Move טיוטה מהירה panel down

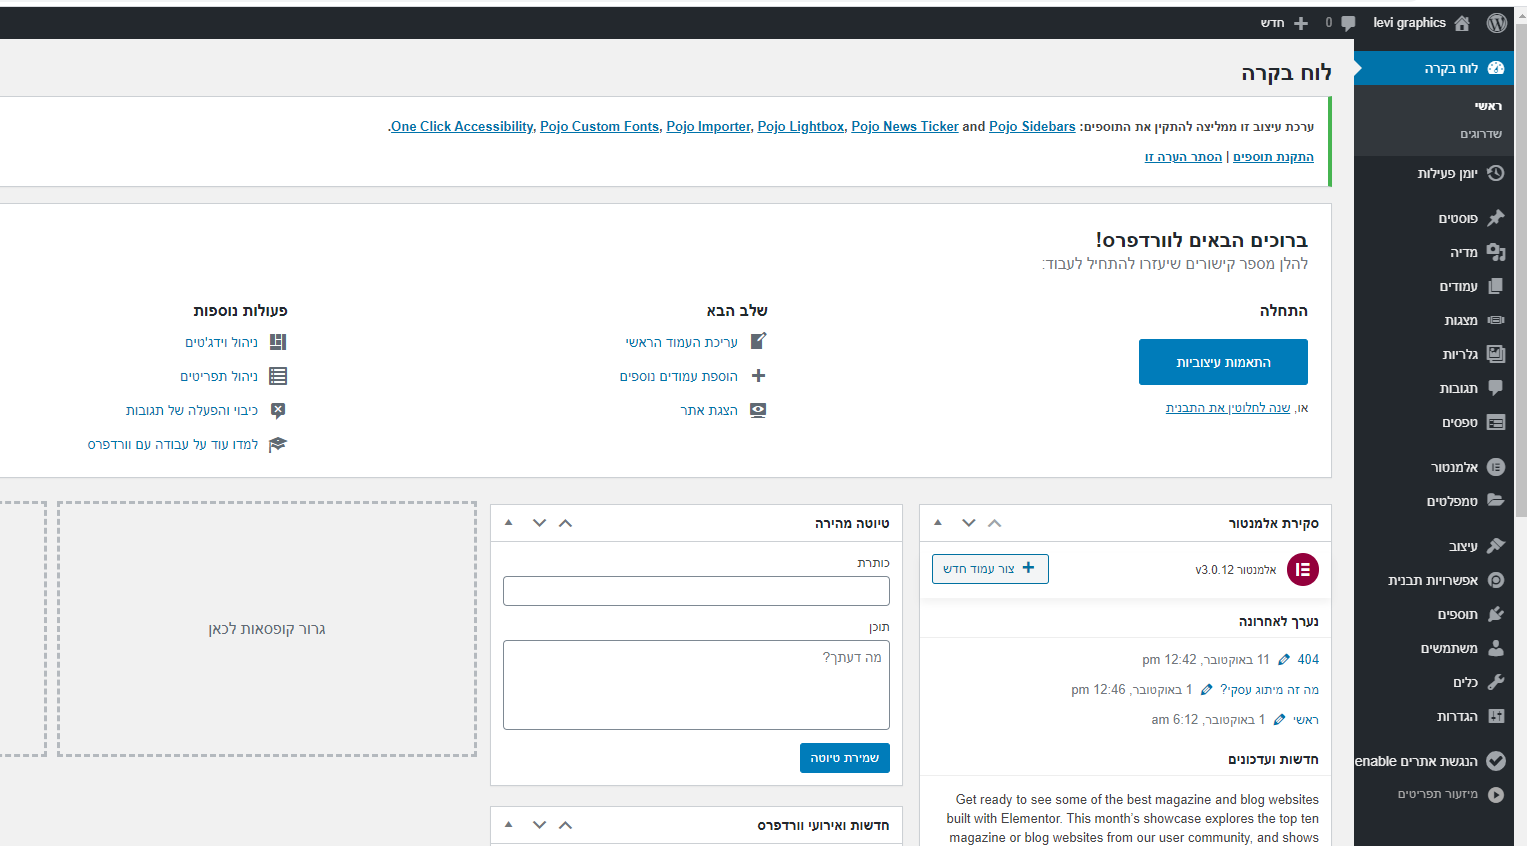click(x=539, y=523)
